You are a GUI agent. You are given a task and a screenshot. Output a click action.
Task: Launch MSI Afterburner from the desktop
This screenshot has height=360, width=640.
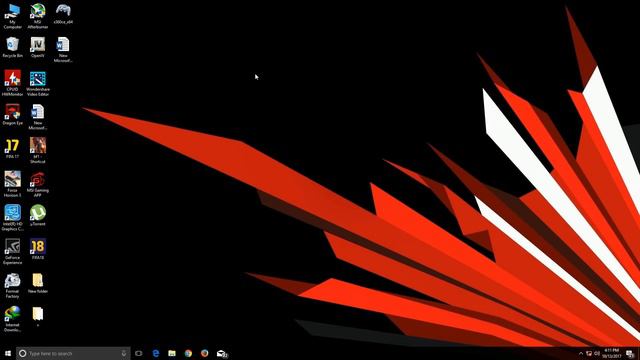pyautogui.click(x=38, y=16)
